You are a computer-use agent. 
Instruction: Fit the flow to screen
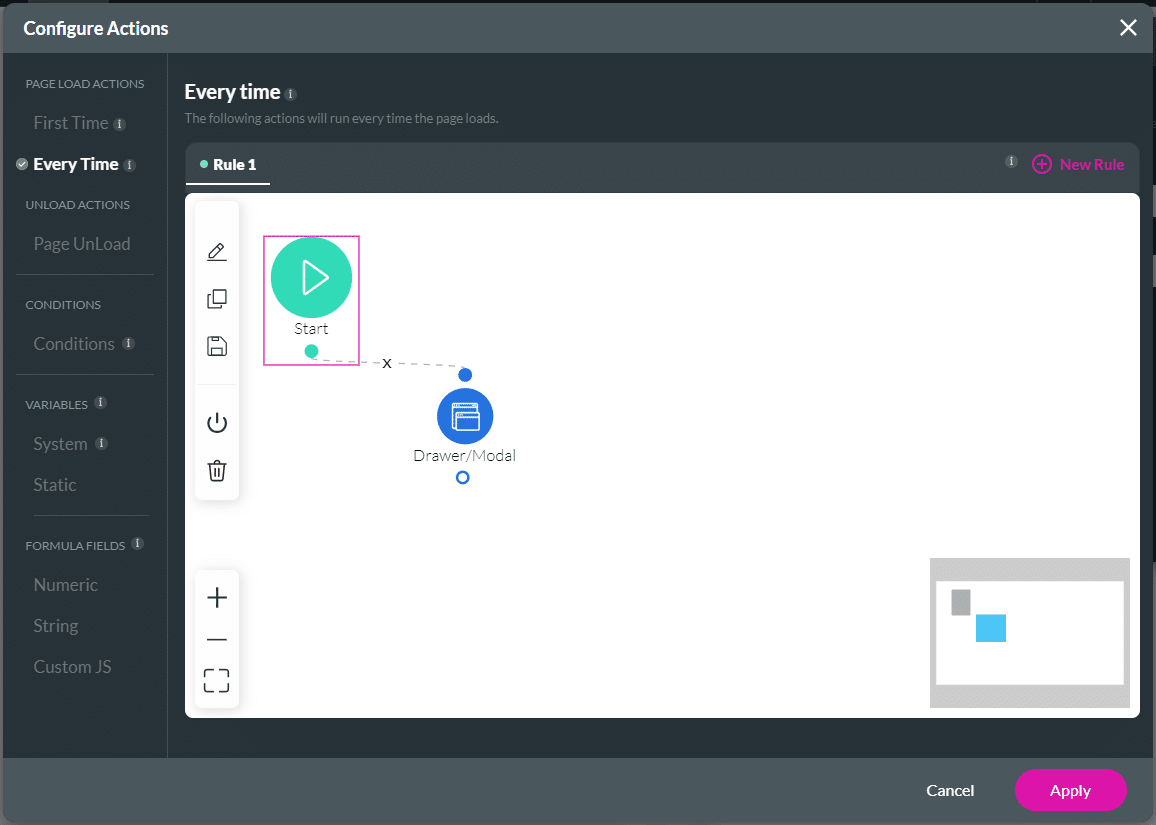click(216, 680)
